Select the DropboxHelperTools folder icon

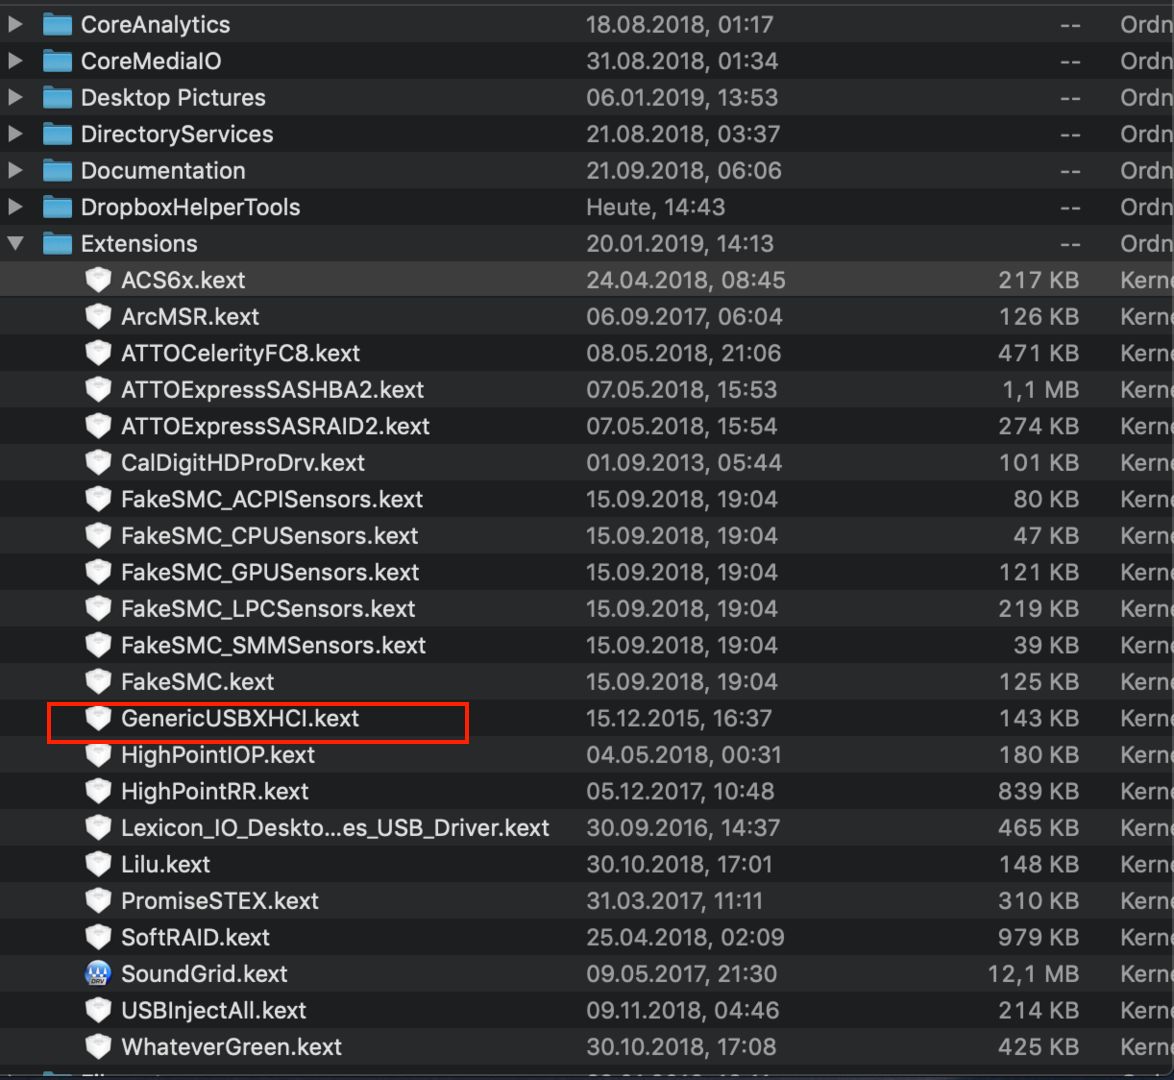(x=58, y=207)
